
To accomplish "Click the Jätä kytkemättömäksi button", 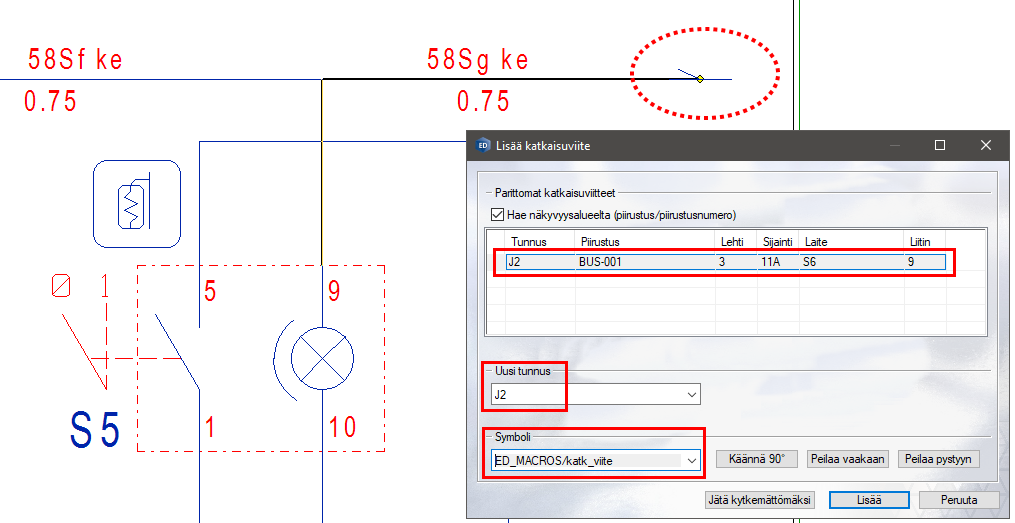I will click(759, 500).
